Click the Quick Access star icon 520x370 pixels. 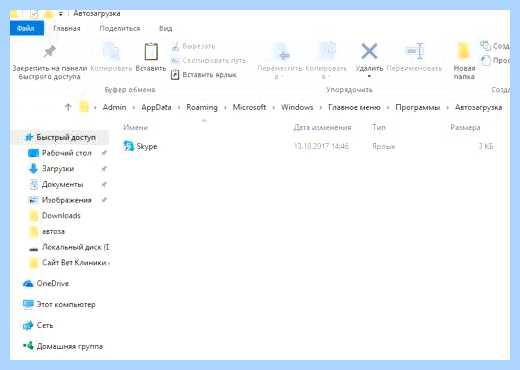coord(29,137)
